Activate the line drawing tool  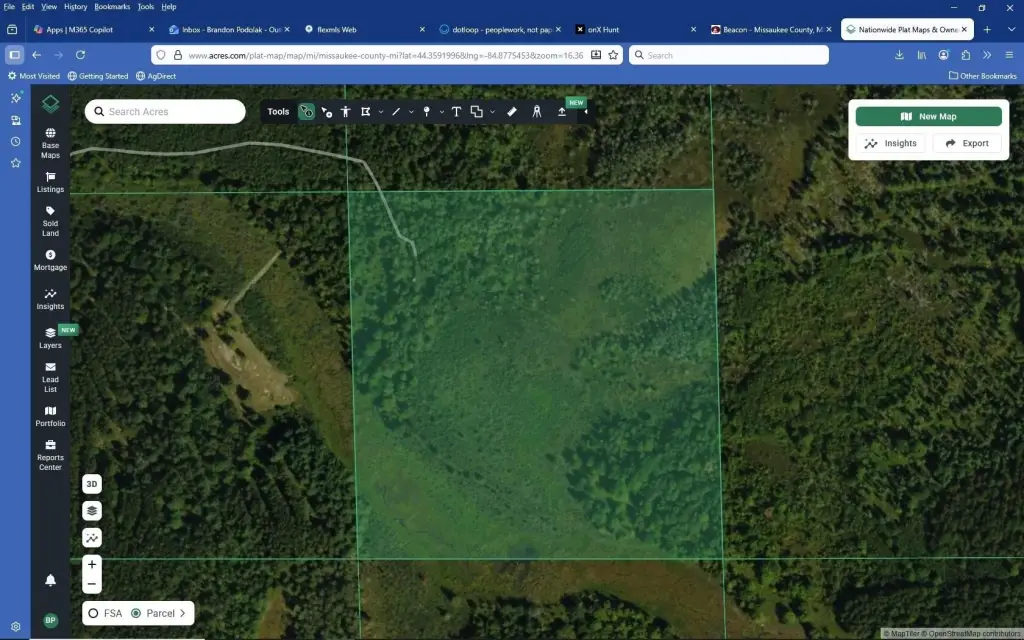click(396, 112)
